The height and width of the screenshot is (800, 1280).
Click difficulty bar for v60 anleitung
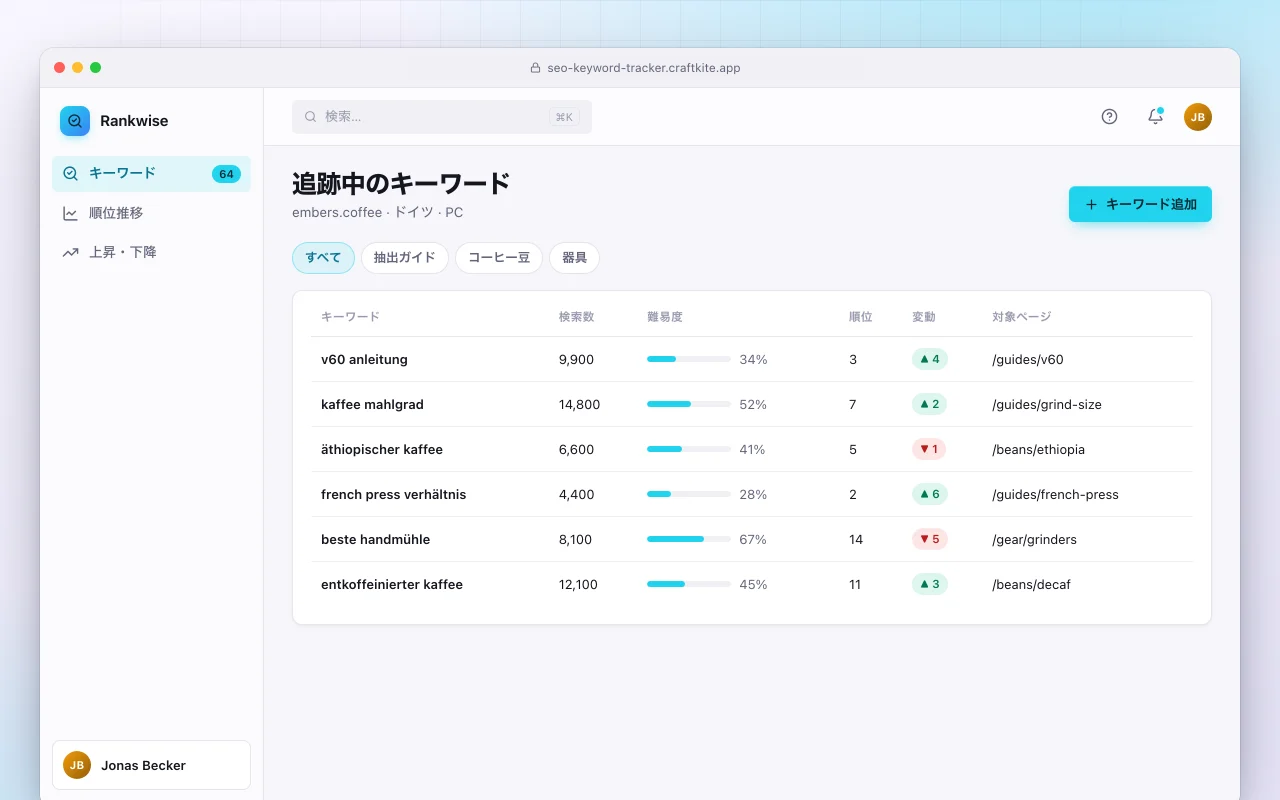point(688,359)
